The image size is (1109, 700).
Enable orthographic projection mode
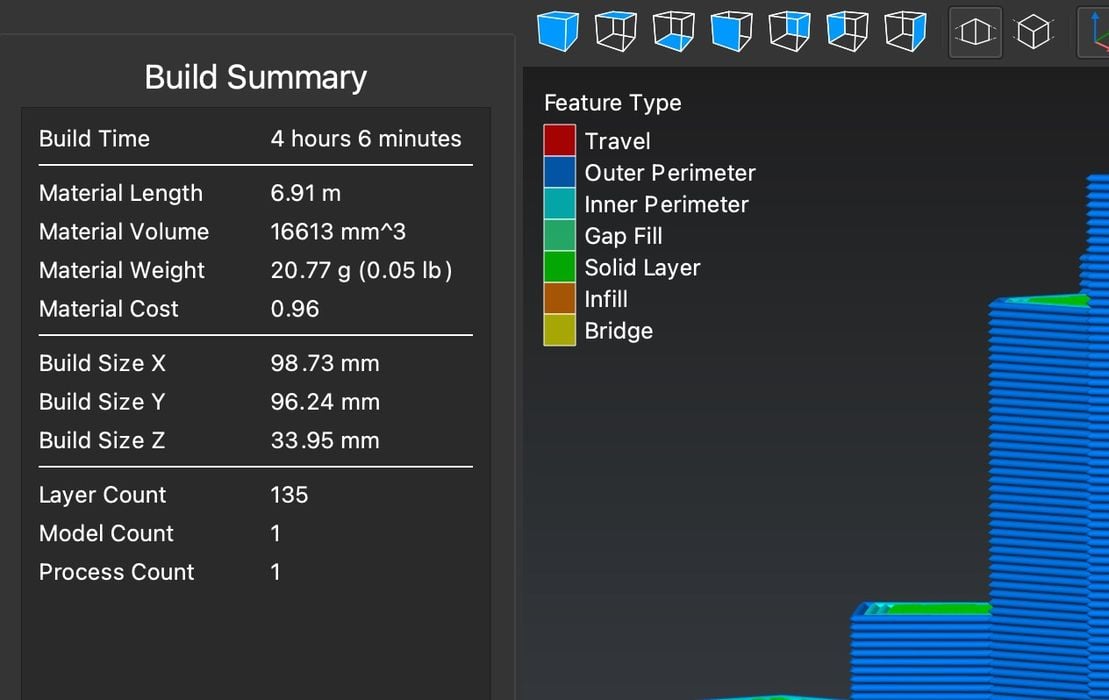tap(1033, 31)
